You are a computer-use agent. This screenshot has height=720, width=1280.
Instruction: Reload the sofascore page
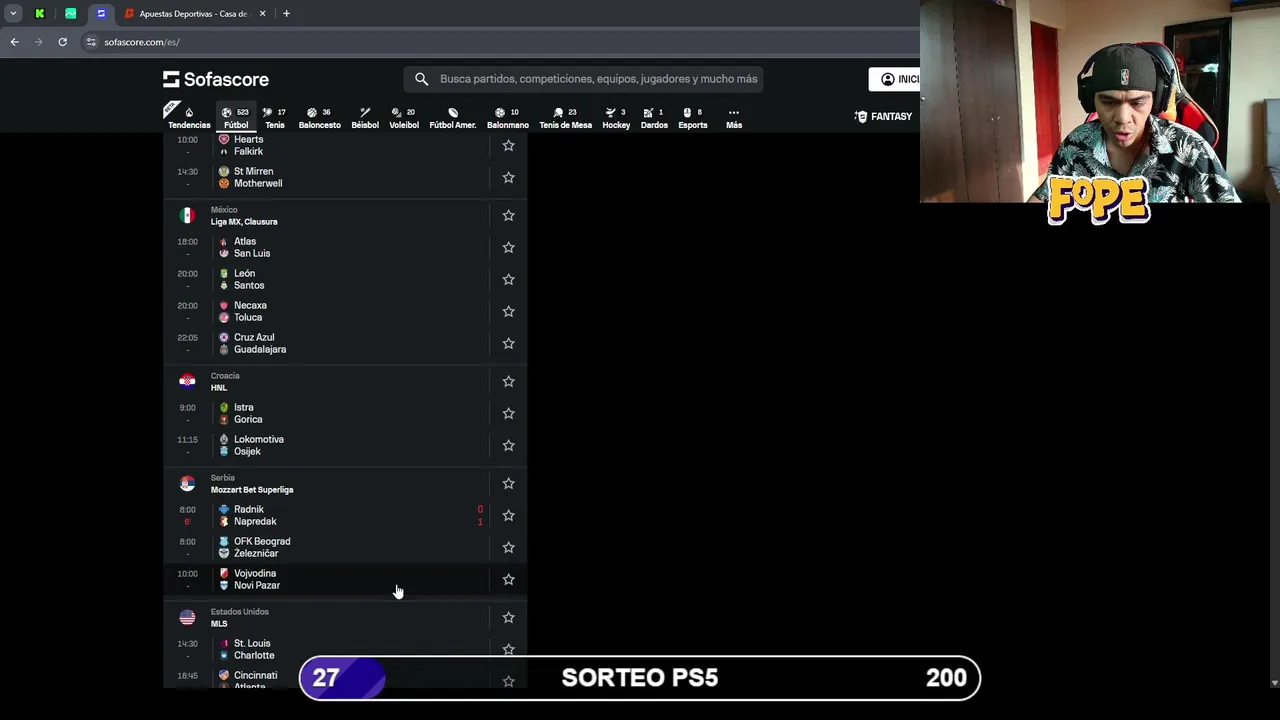tap(62, 42)
